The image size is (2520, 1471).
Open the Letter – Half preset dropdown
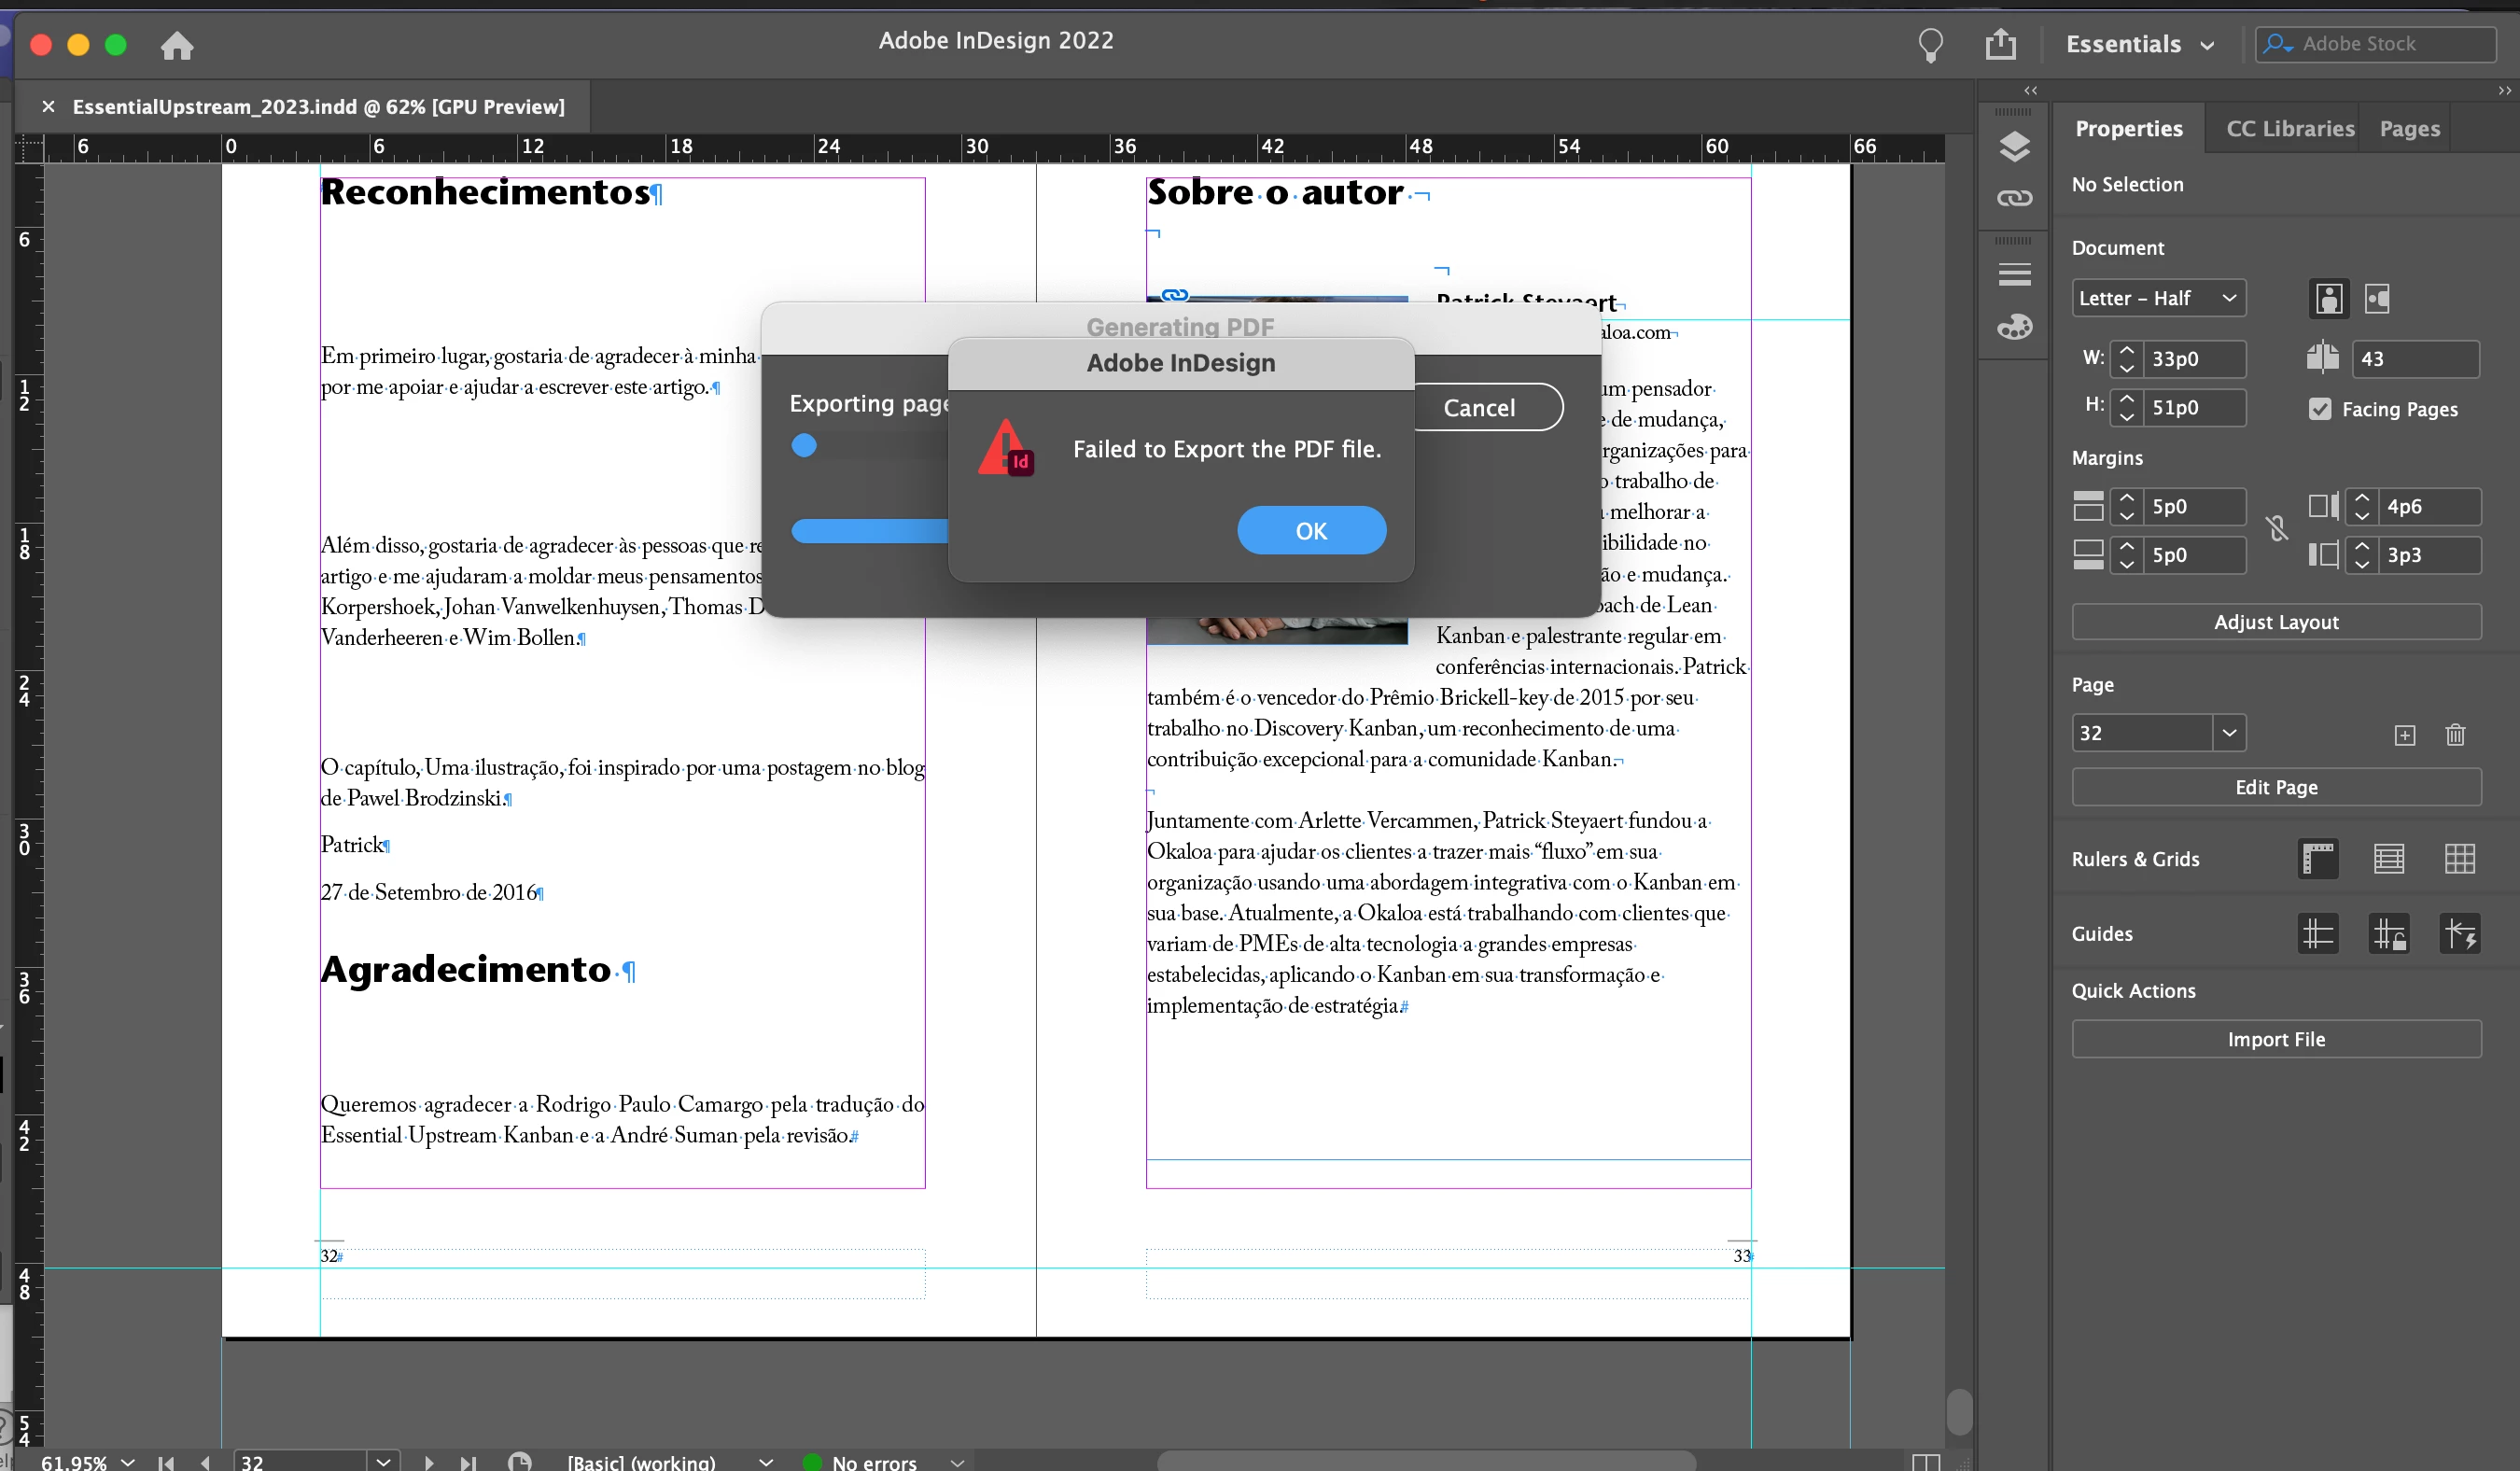pyautogui.click(x=2158, y=298)
